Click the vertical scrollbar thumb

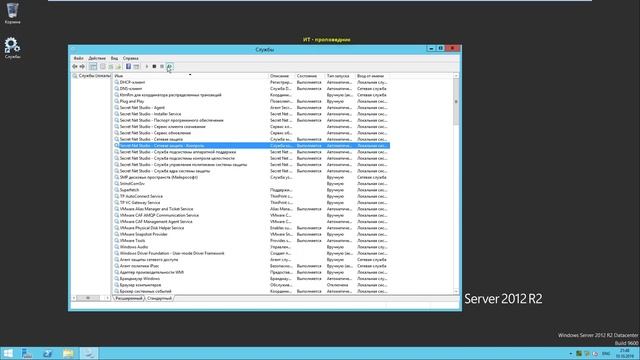click(x=456, y=102)
